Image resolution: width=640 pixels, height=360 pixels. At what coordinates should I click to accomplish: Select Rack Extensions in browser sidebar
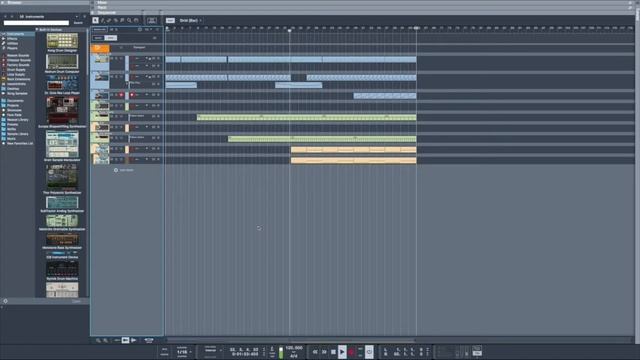pos(18,79)
